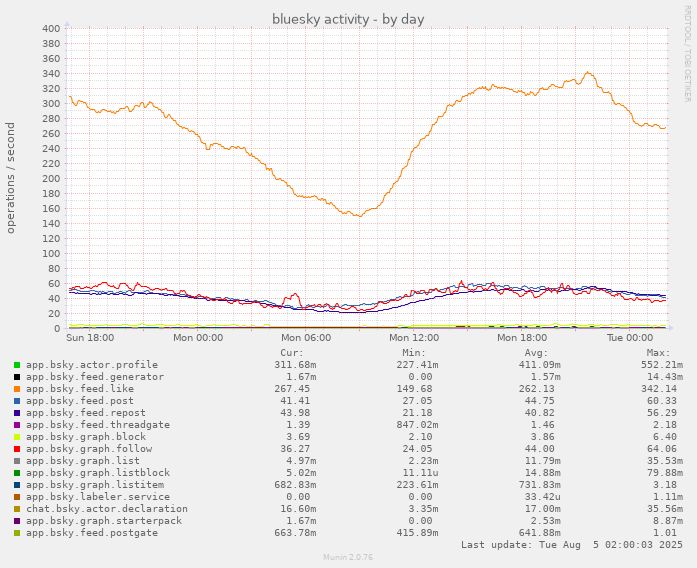Click the 'Max:' column header

pyautogui.click(x=658, y=353)
